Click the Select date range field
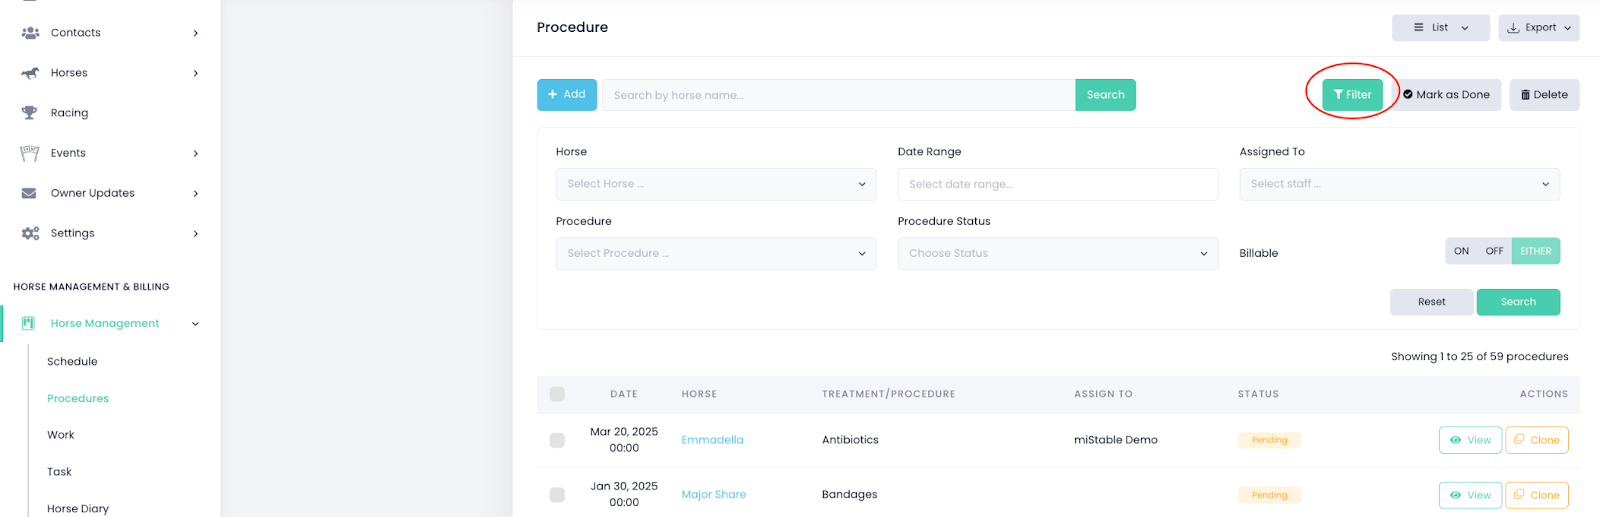Screen dimensions: 1600x517 click(x=1057, y=184)
